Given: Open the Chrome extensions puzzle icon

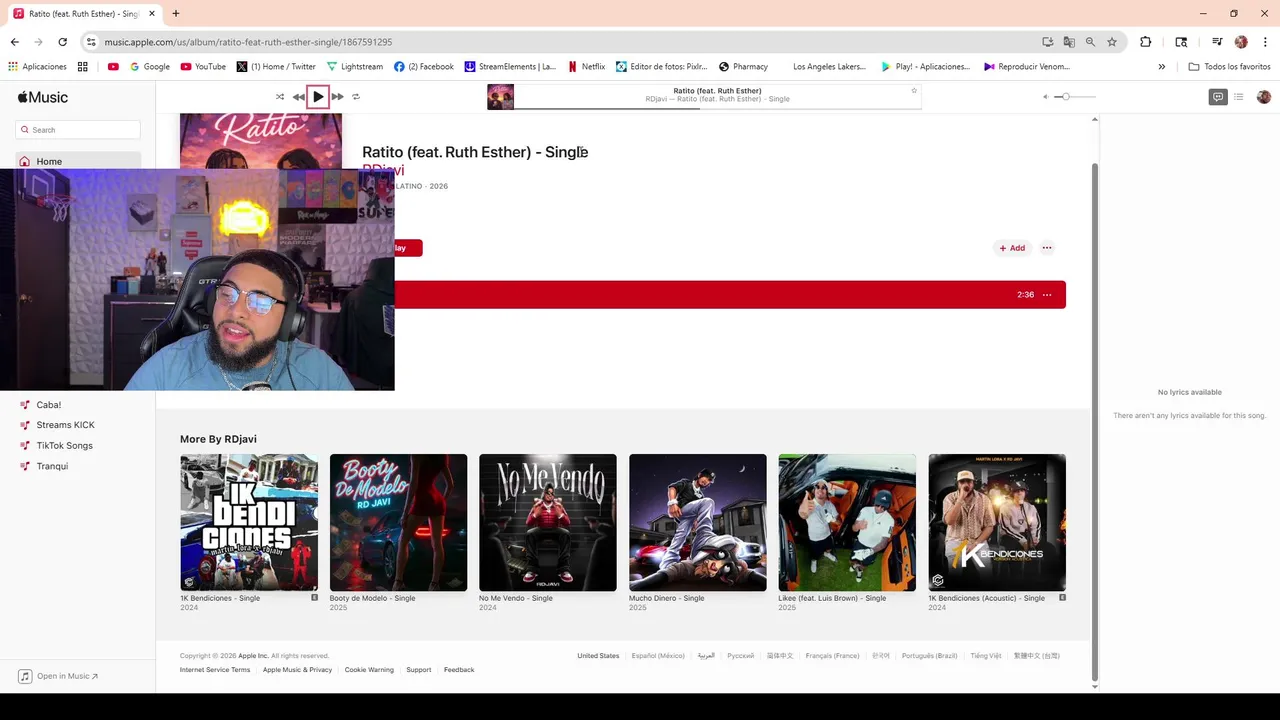Looking at the screenshot, I should coord(1146,42).
